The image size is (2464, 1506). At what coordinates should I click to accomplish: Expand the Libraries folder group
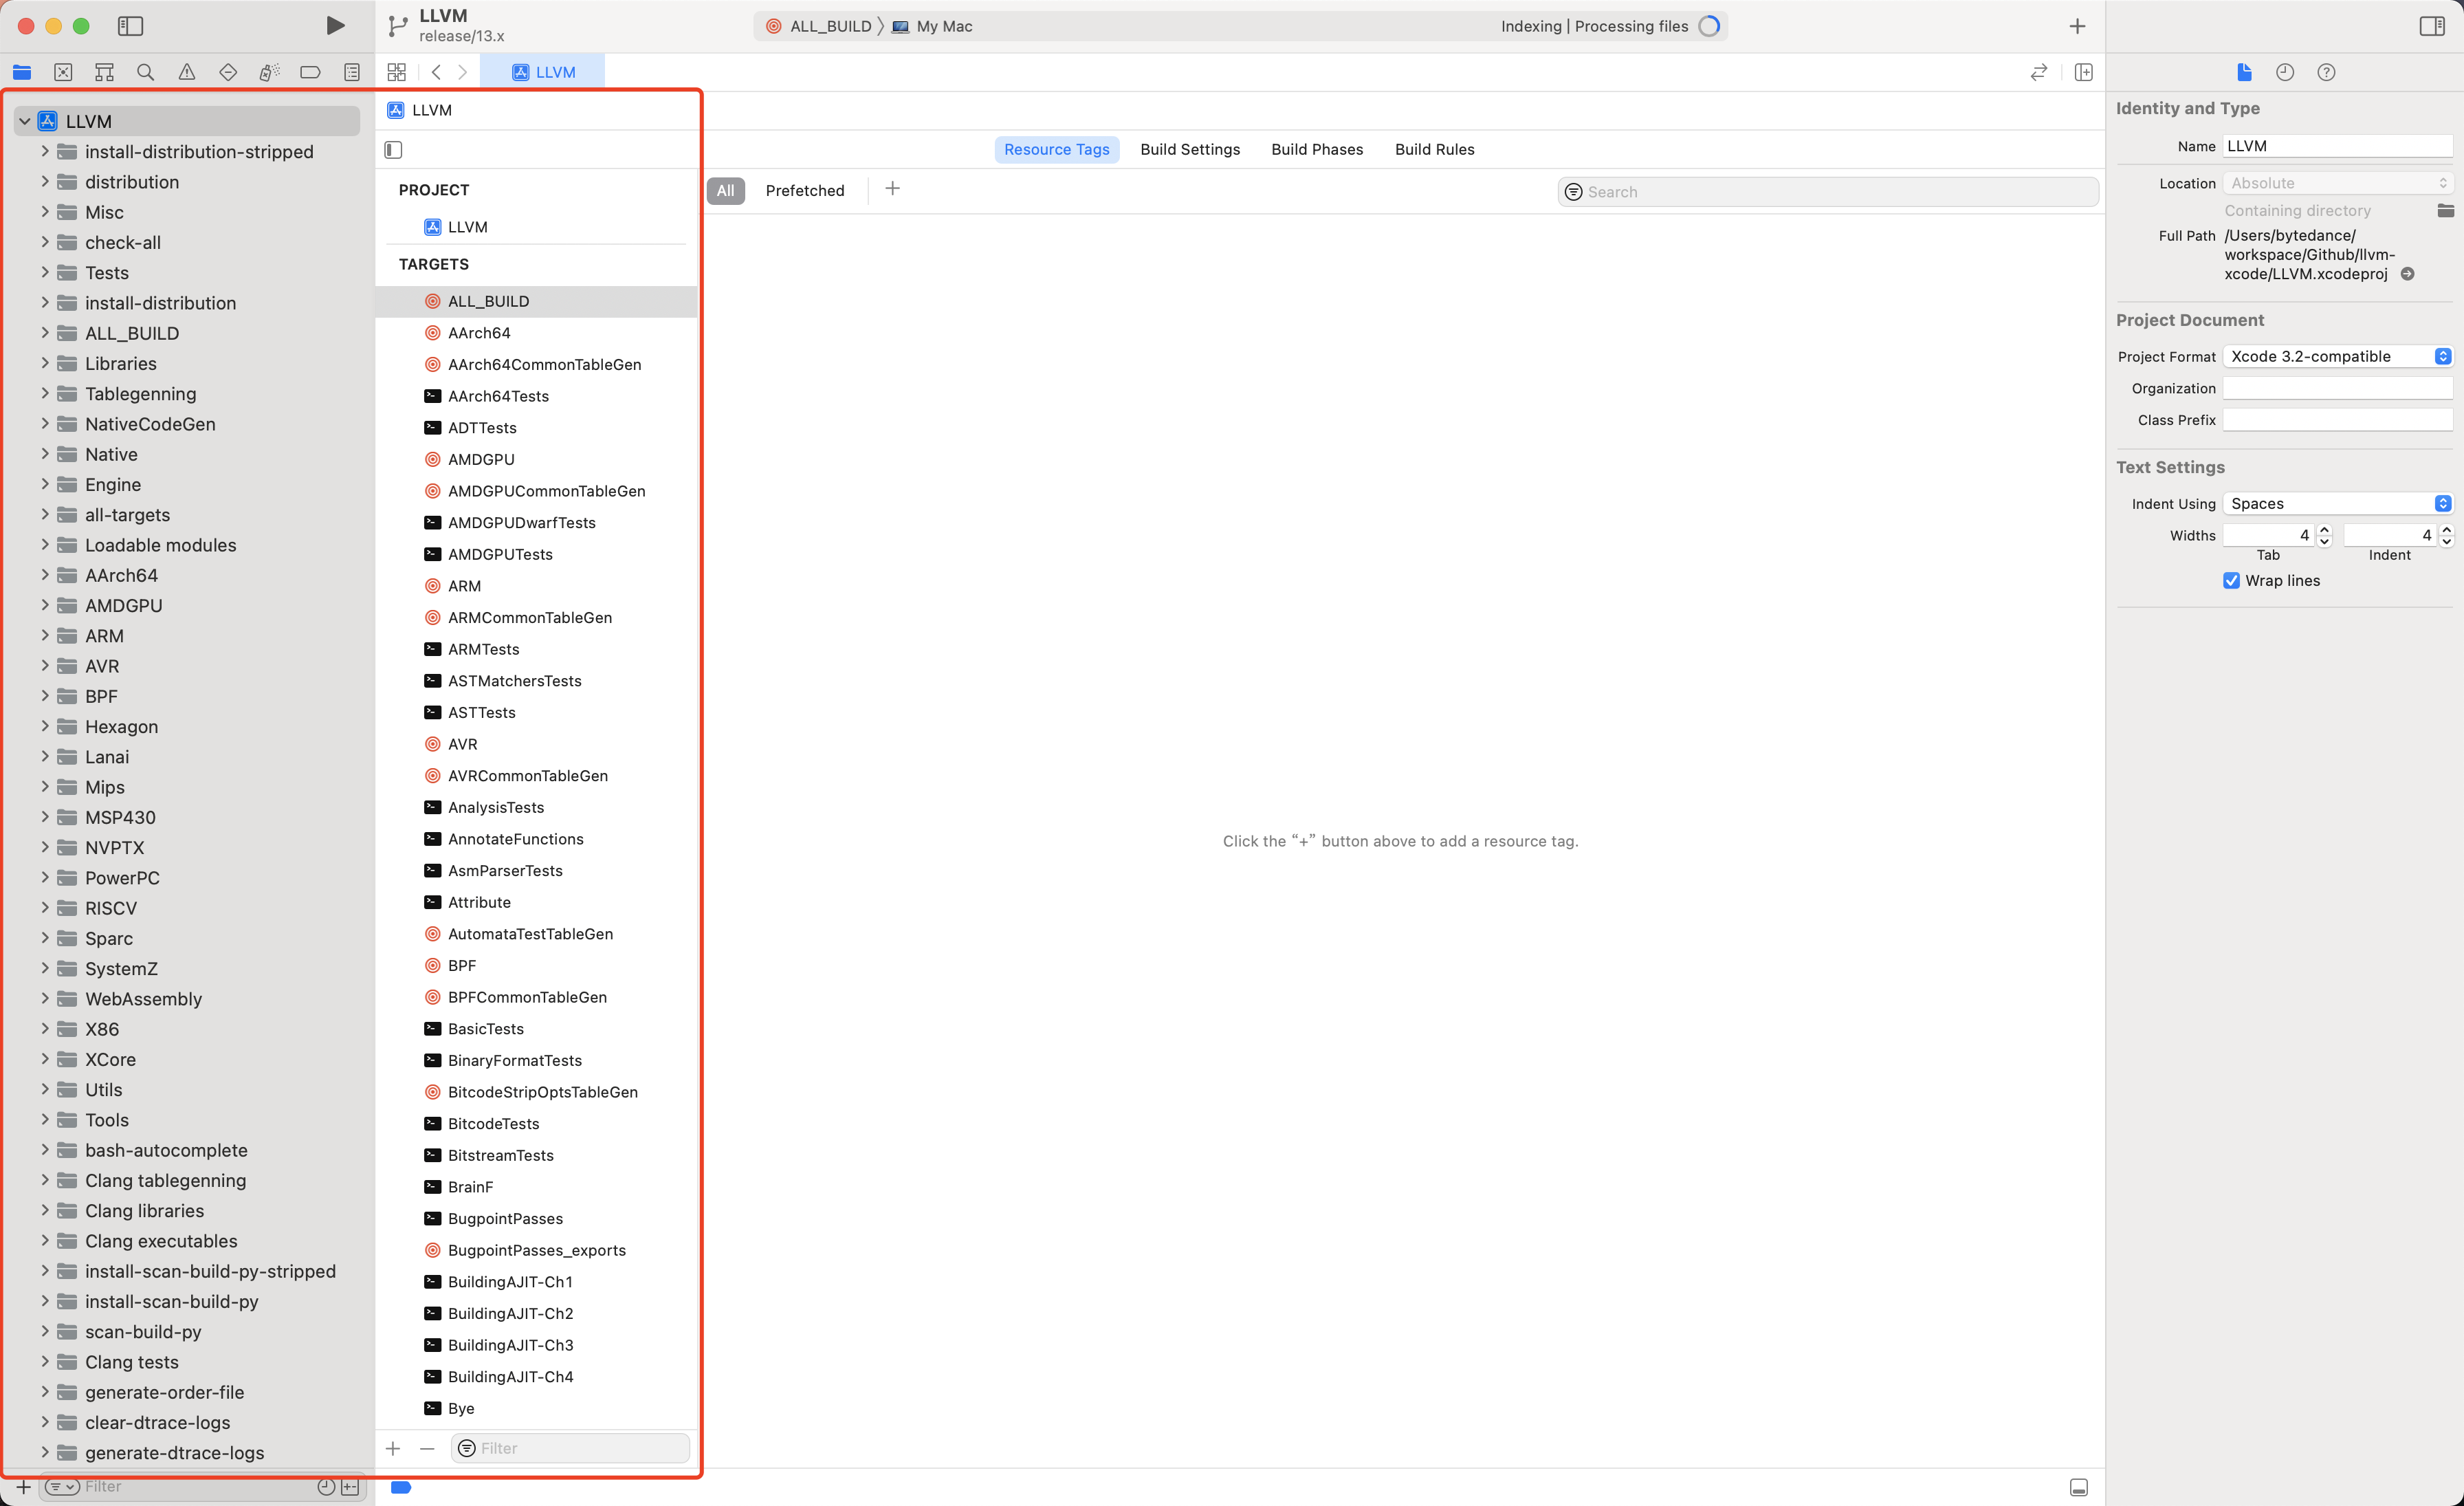pyautogui.click(x=45, y=363)
